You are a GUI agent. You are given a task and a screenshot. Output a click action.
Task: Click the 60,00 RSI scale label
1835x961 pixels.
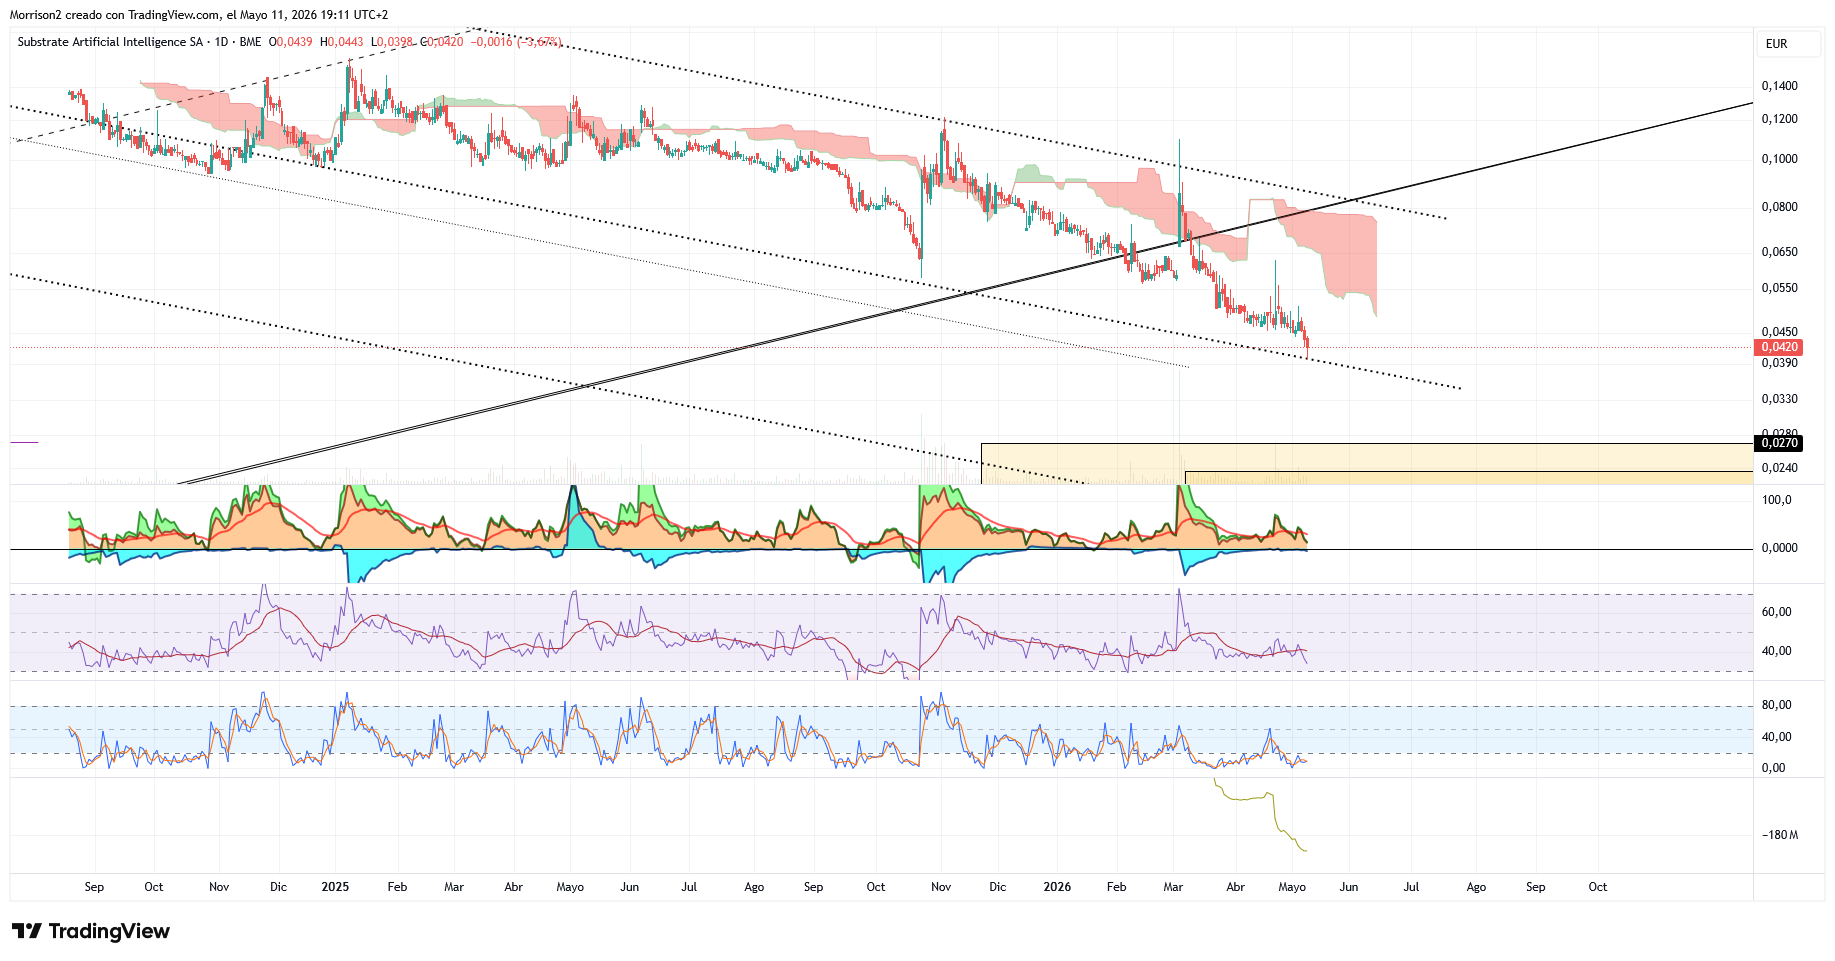click(1776, 612)
